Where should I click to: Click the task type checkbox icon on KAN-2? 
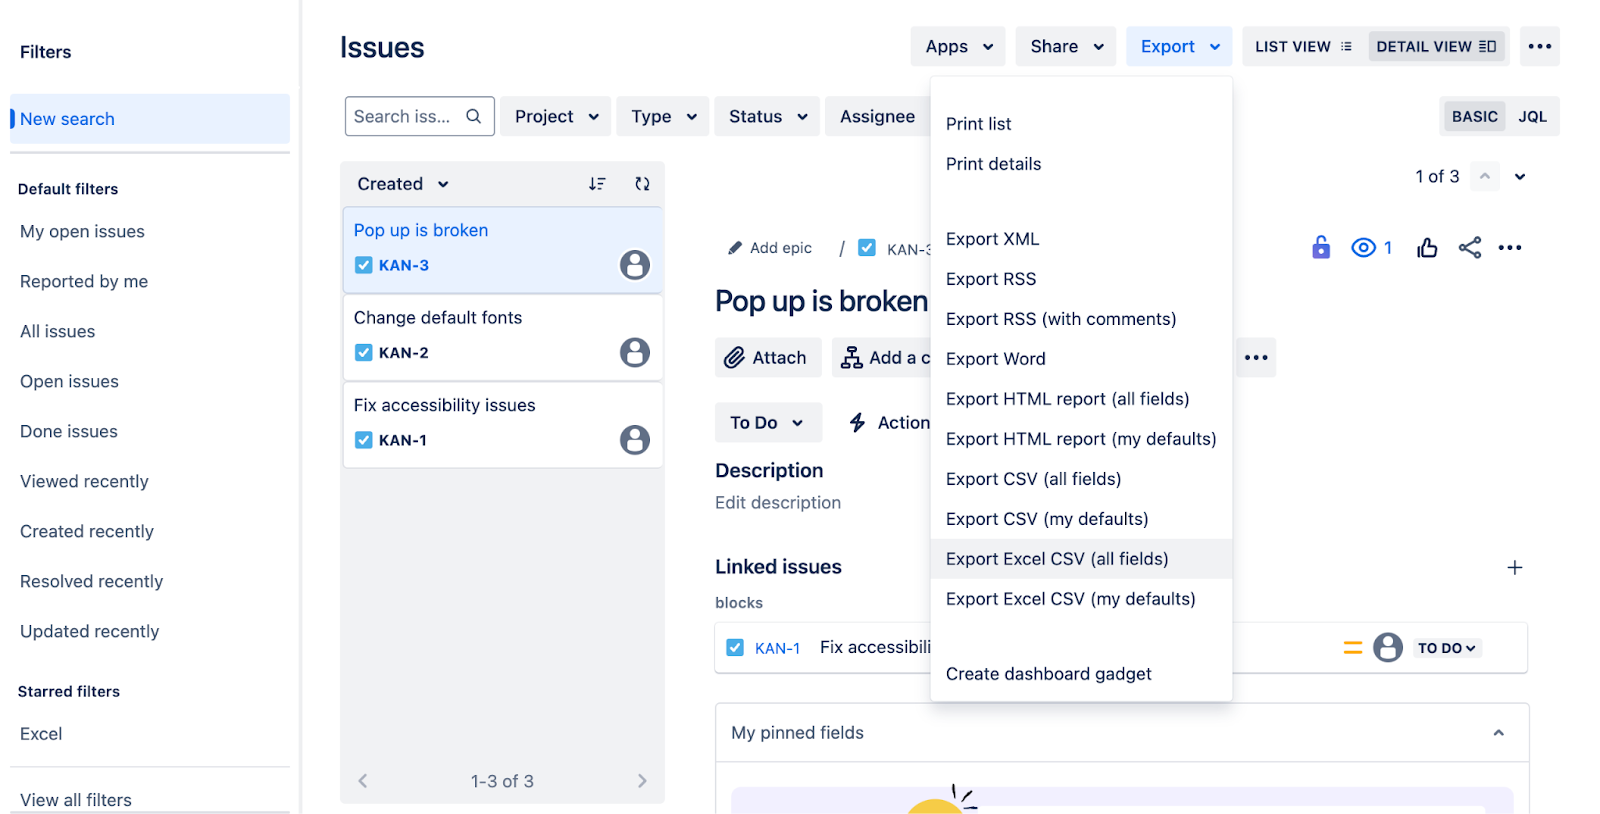(364, 353)
